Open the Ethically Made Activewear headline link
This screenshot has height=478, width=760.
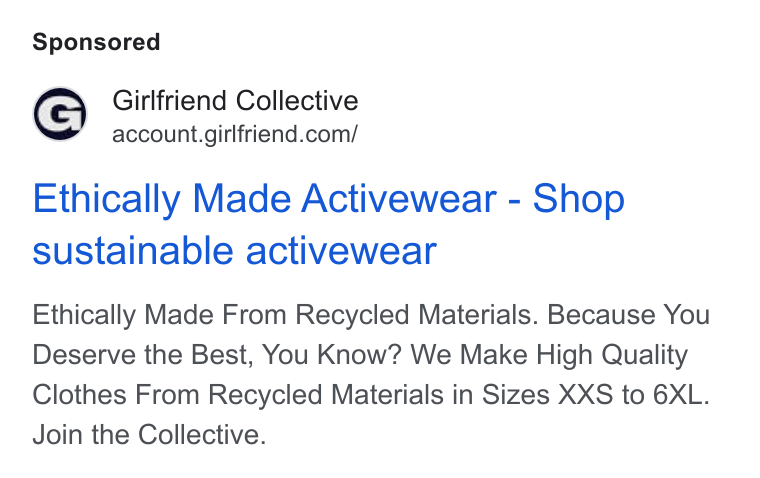click(328, 224)
